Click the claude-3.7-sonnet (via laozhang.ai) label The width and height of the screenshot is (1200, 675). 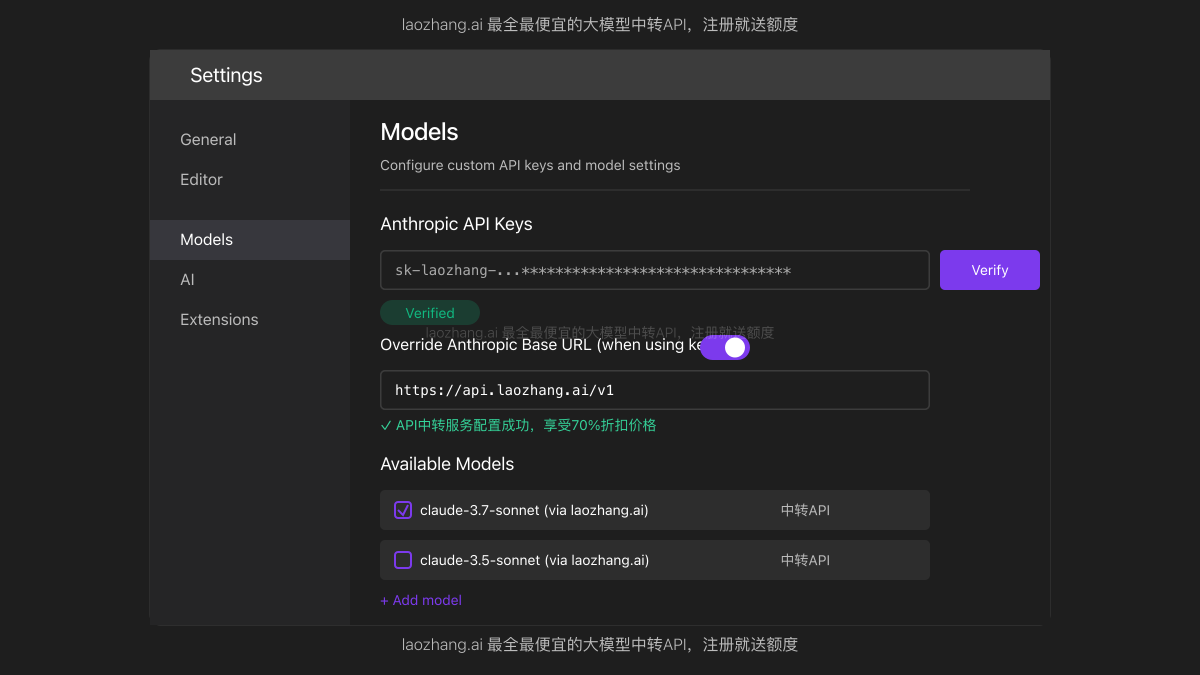point(534,510)
